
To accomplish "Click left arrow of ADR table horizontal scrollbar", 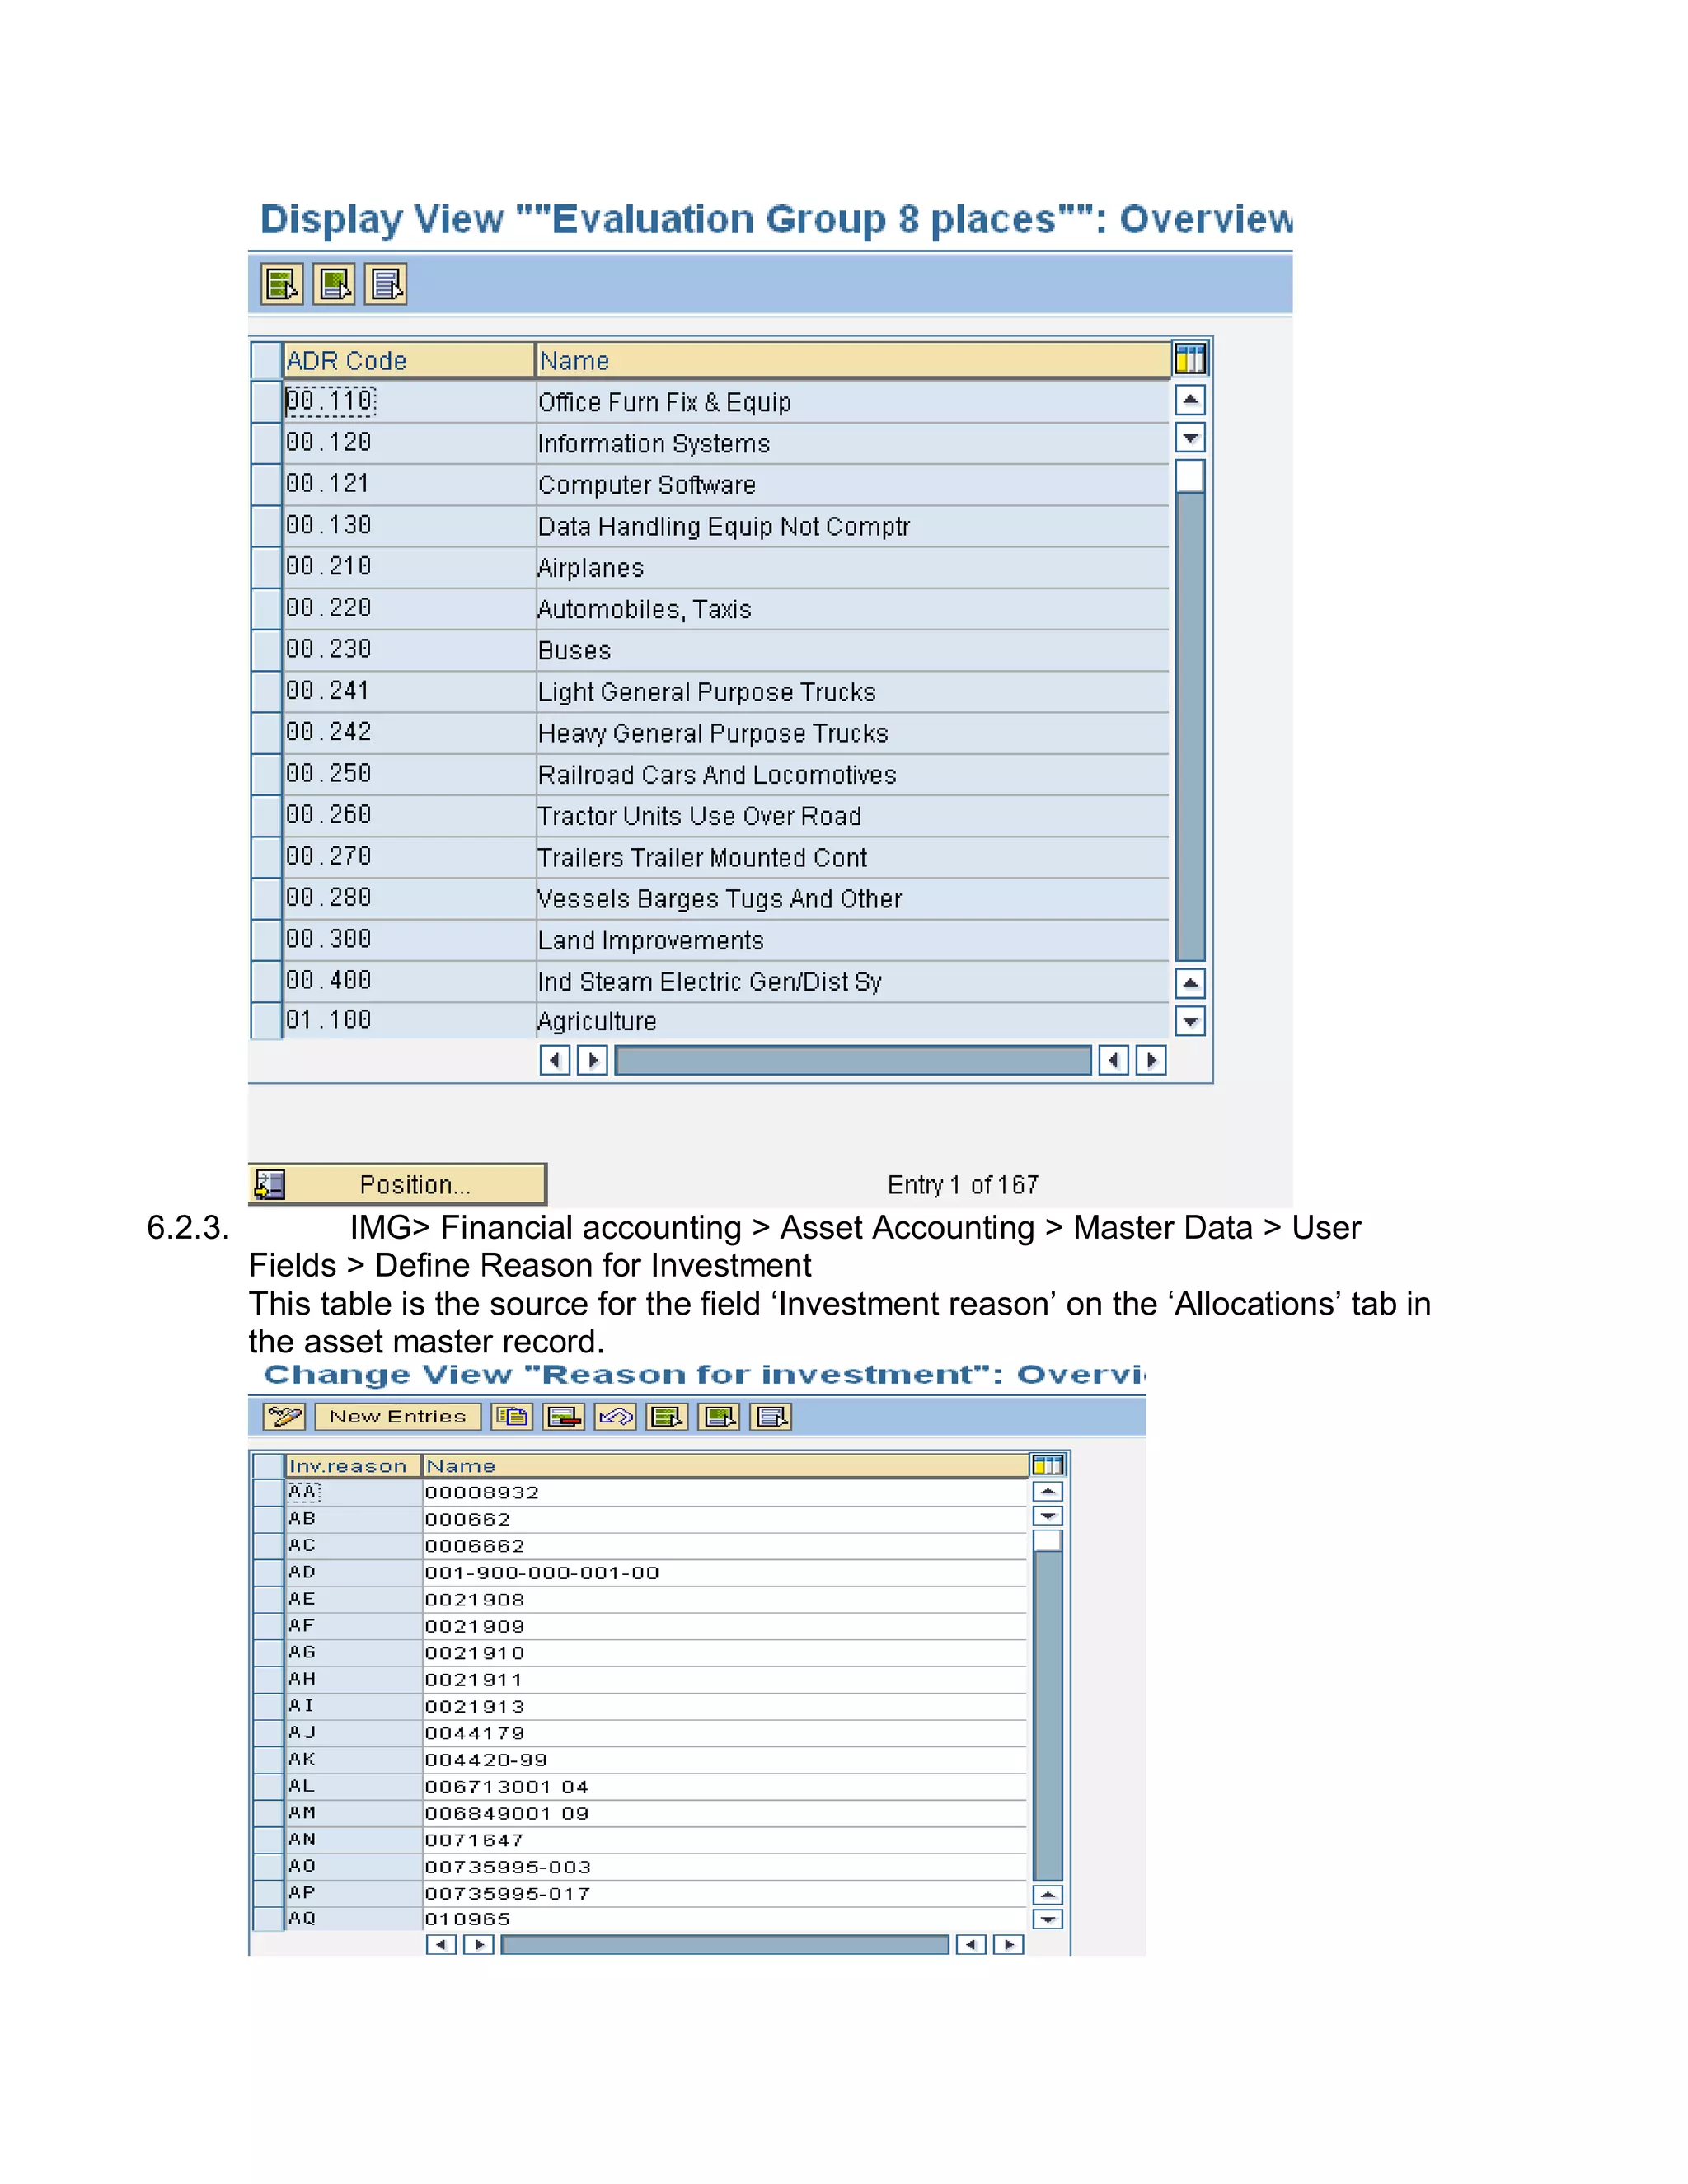I will (555, 1060).
